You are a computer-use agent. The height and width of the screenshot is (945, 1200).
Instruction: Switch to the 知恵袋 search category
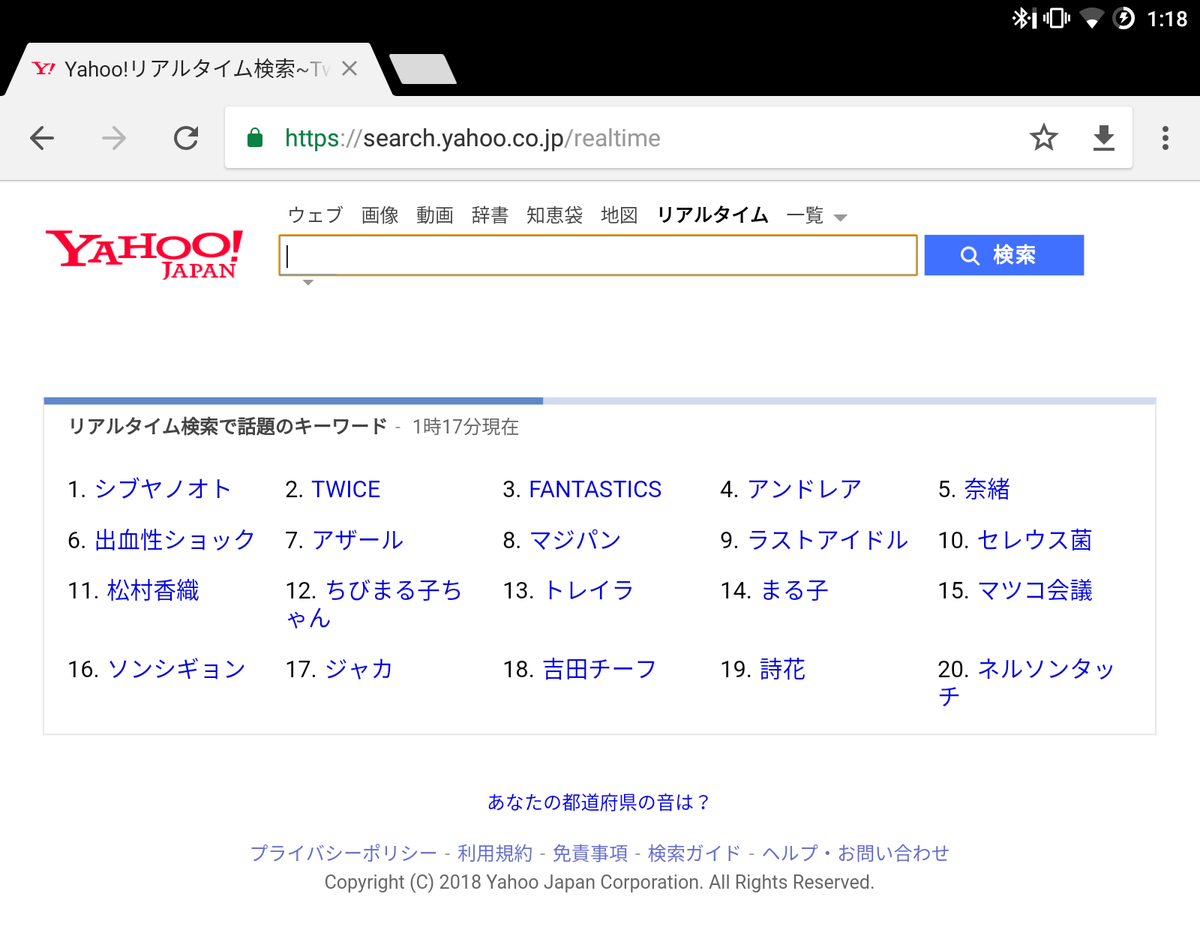[x=554, y=215]
